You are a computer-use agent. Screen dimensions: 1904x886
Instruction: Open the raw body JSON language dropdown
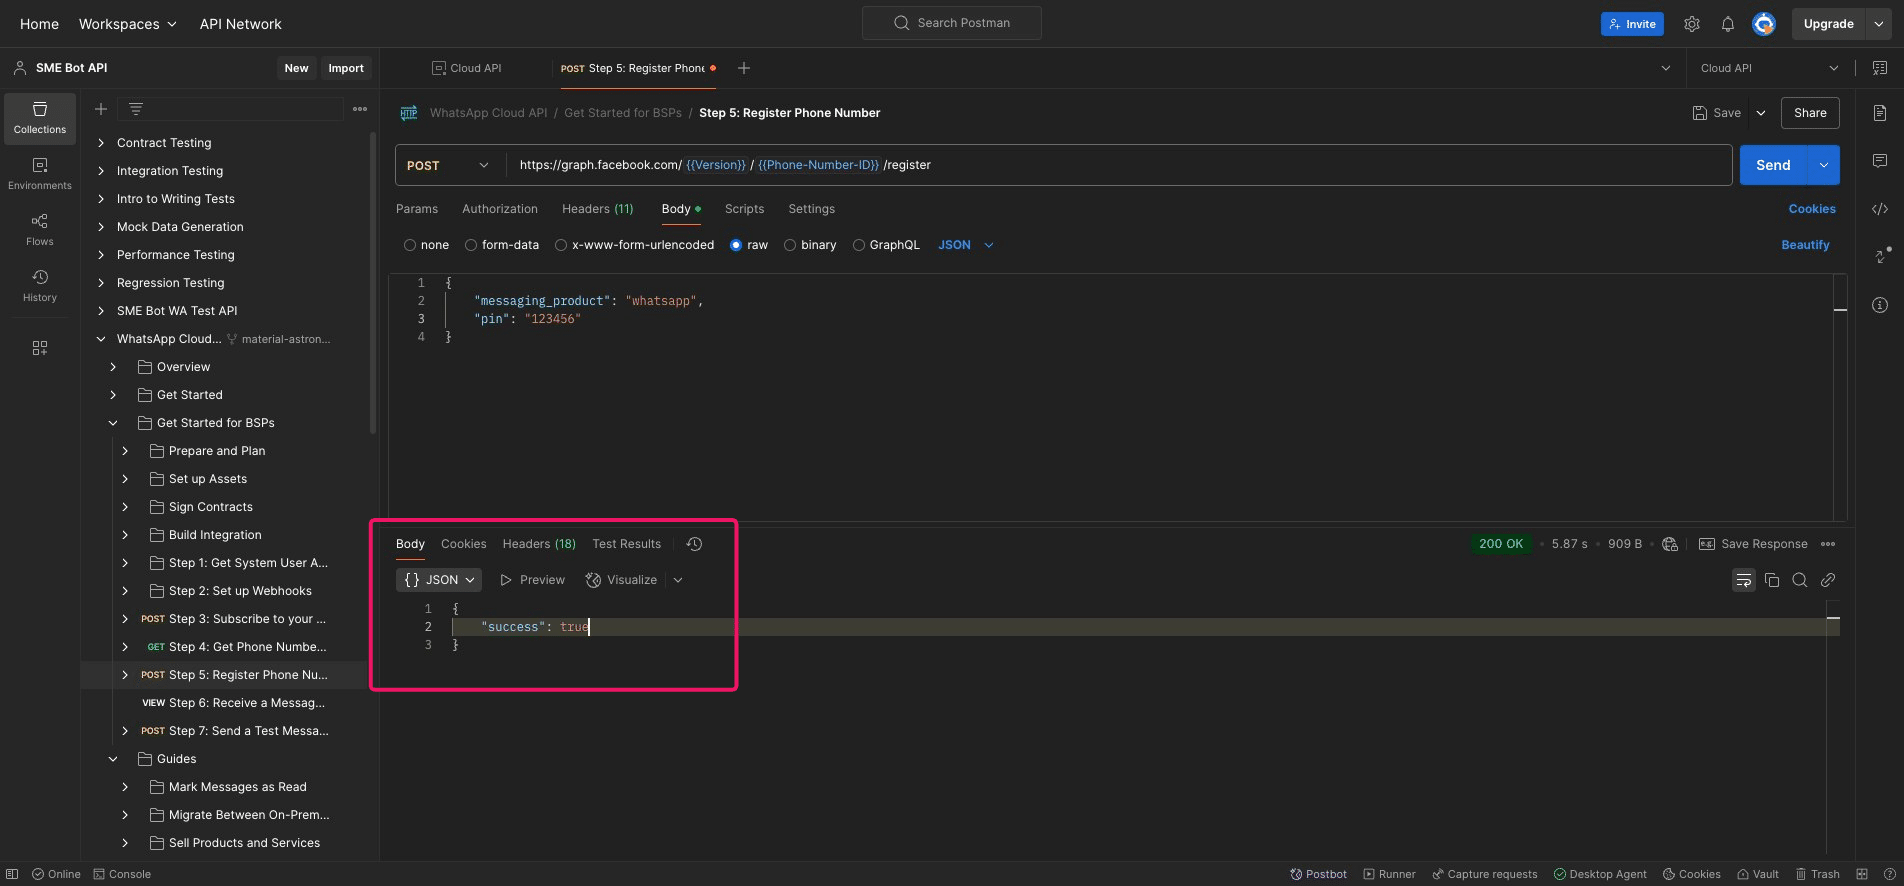(966, 245)
